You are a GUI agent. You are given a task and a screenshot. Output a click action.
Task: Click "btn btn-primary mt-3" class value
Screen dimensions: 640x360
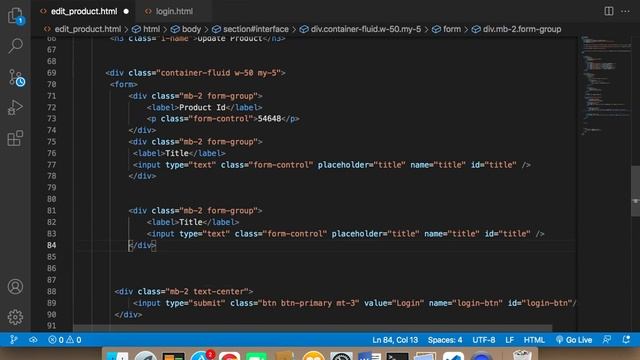click(x=309, y=303)
